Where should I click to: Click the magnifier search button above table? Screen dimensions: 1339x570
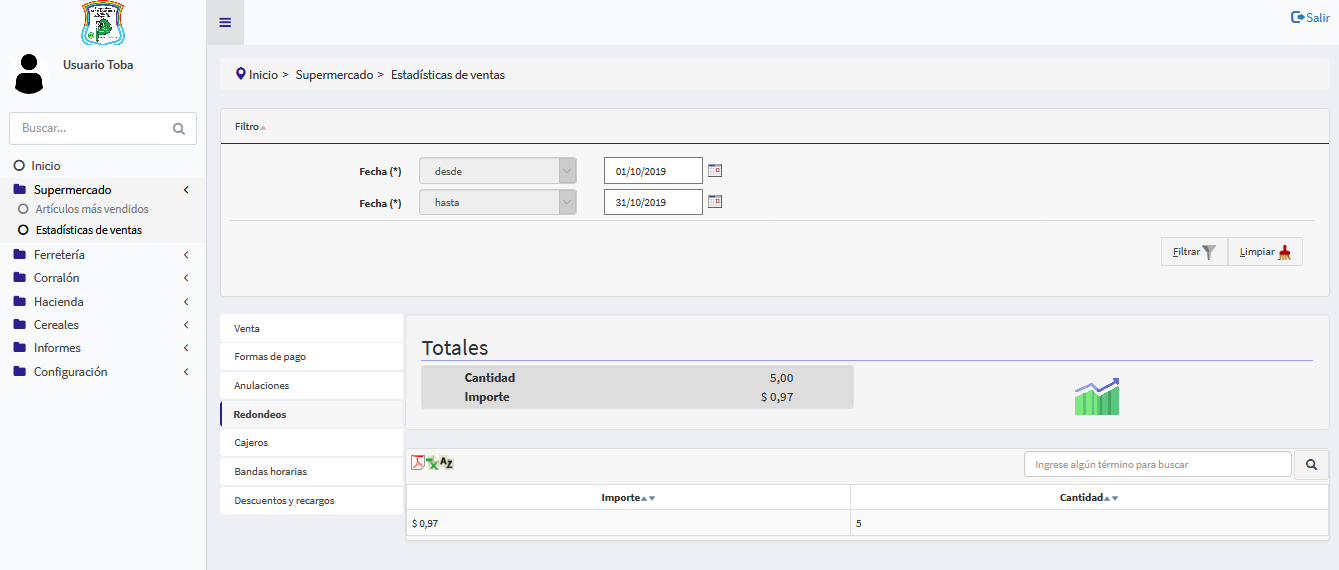(1311, 464)
